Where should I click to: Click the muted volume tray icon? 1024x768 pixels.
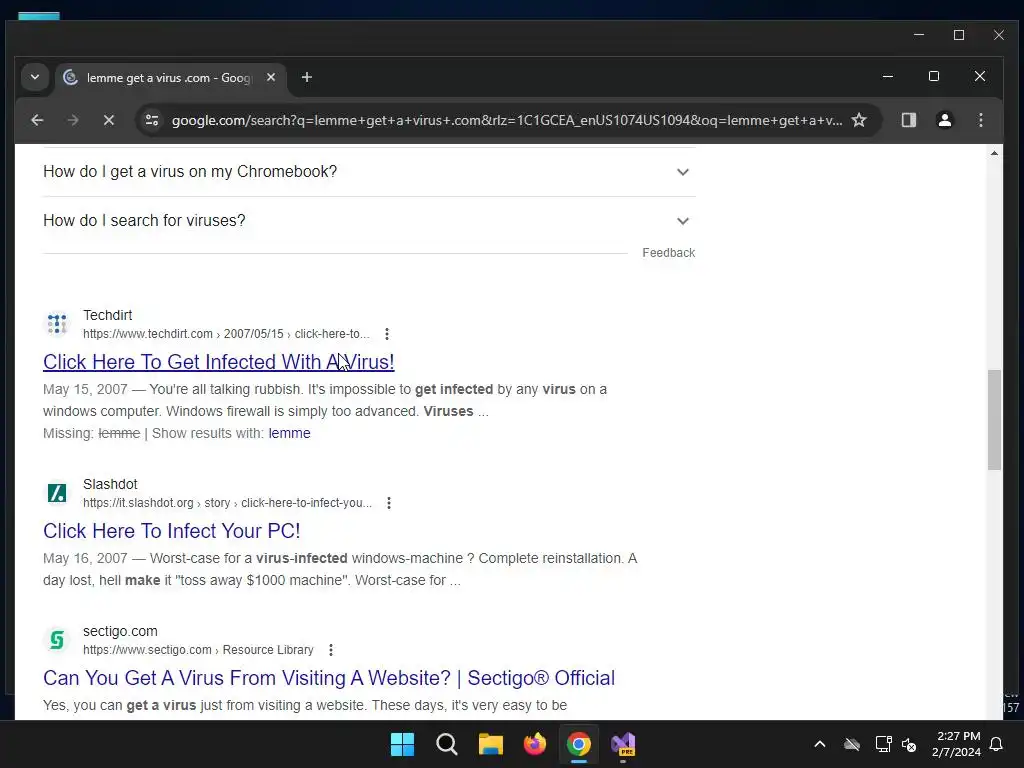click(909, 744)
